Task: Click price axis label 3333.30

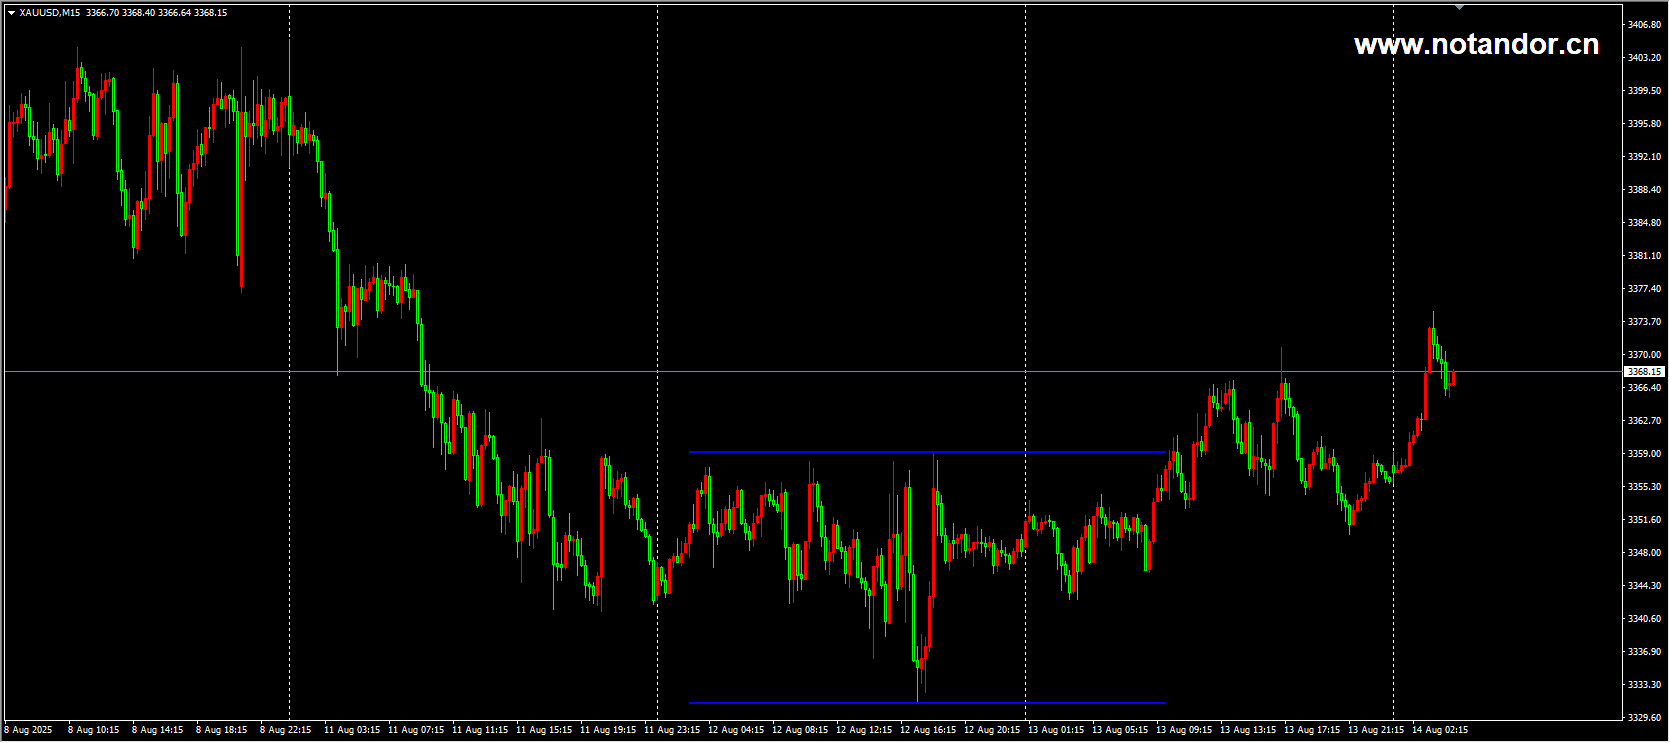Action: (1645, 685)
